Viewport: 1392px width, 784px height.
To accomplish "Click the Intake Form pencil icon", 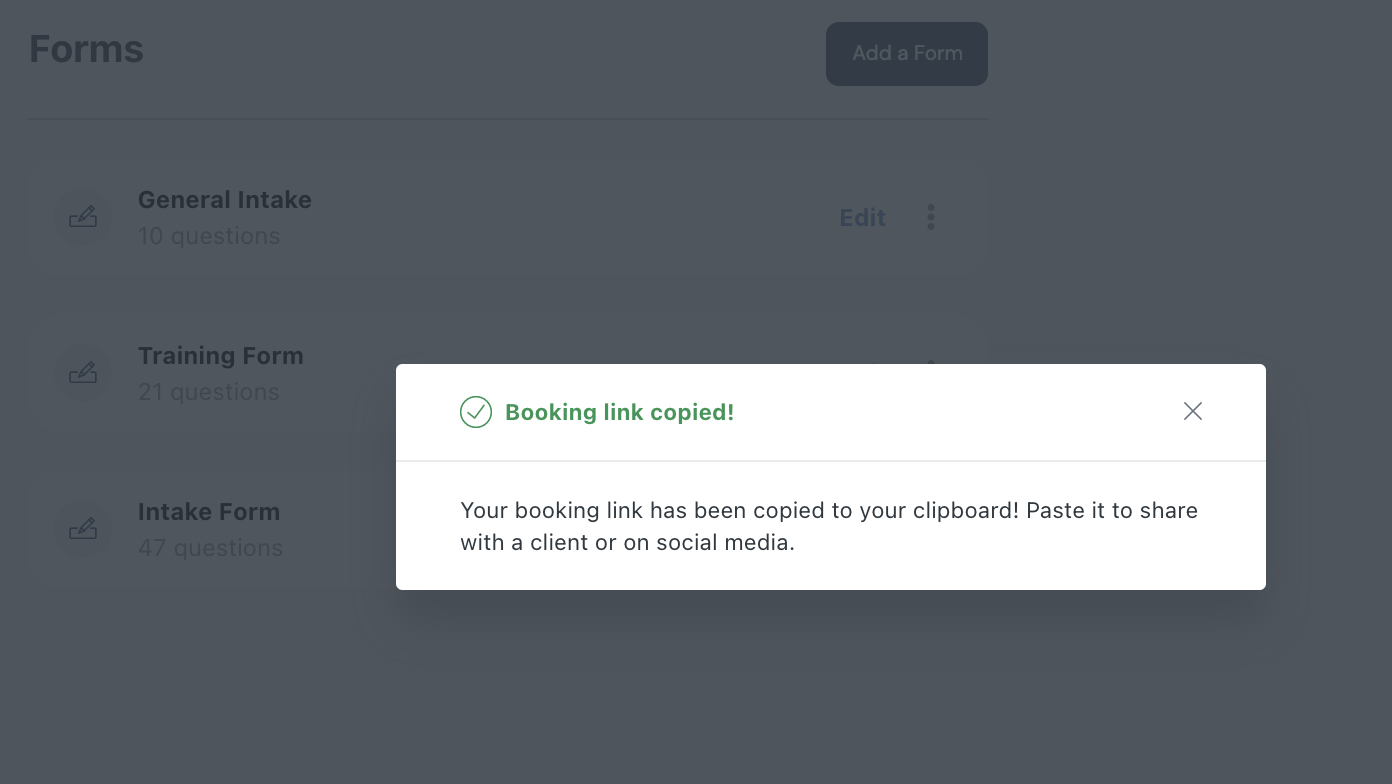I will pyautogui.click(x=83, y=529).
